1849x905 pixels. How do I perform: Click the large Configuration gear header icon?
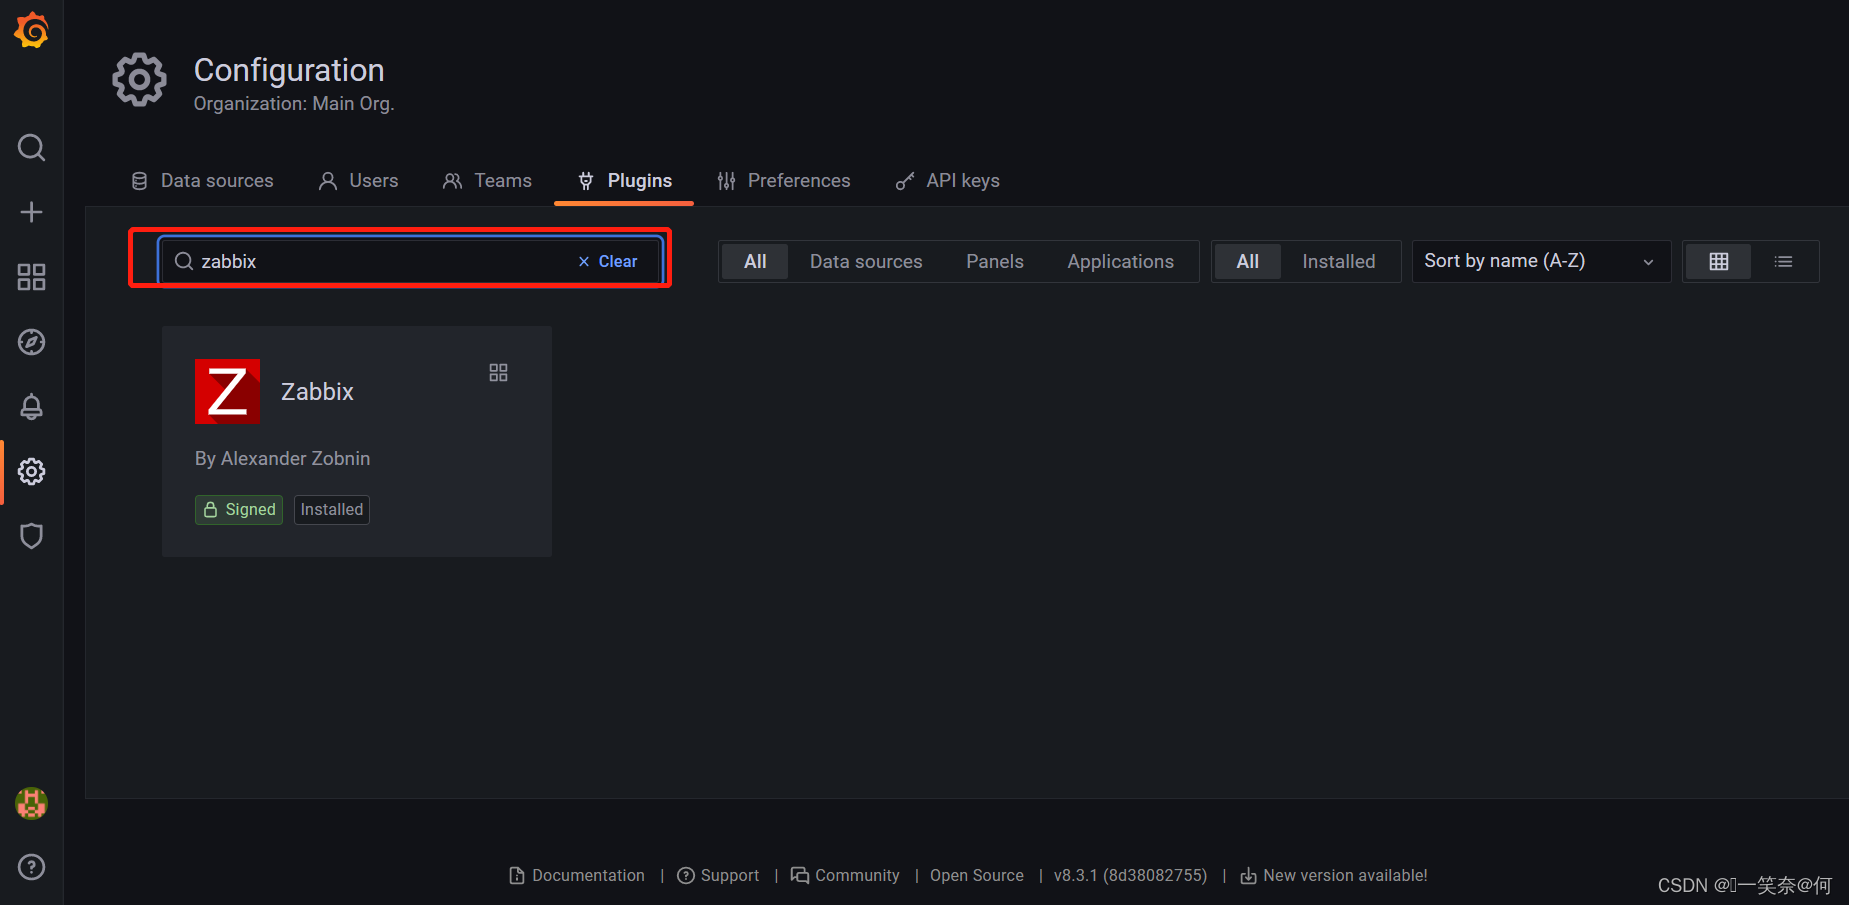pyautogui.click(x=139, y=80)
